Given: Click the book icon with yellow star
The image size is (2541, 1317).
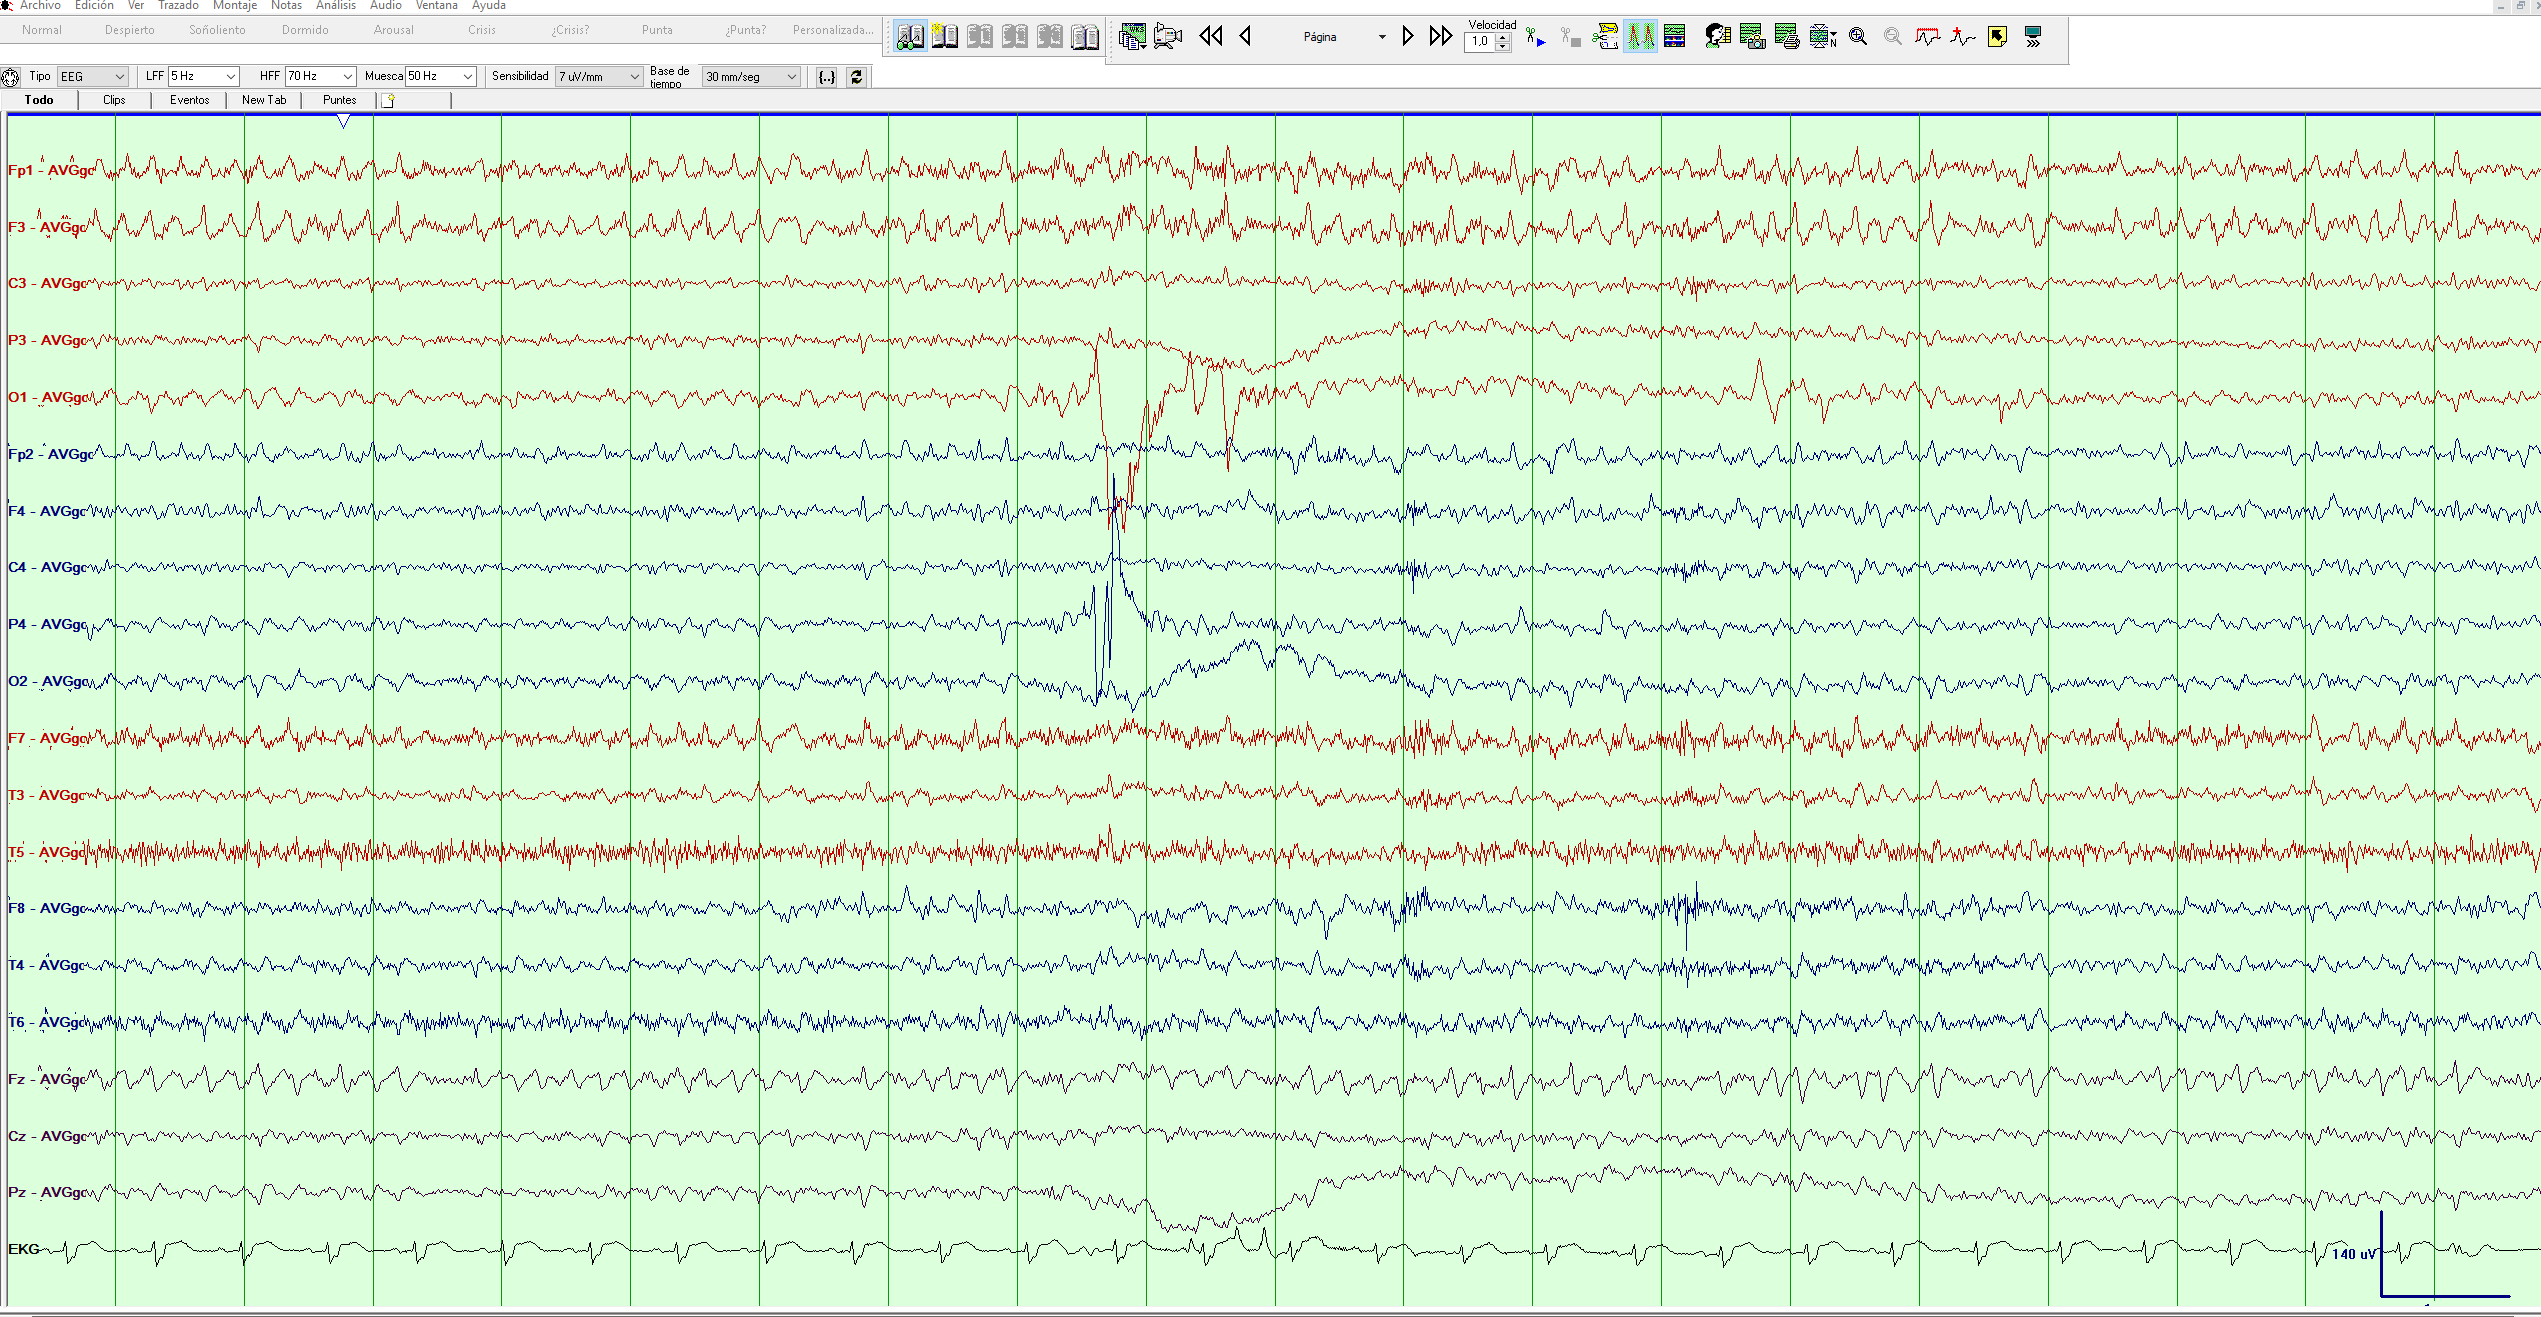Looking at the screenshot, I should click(x=945, y=37).
